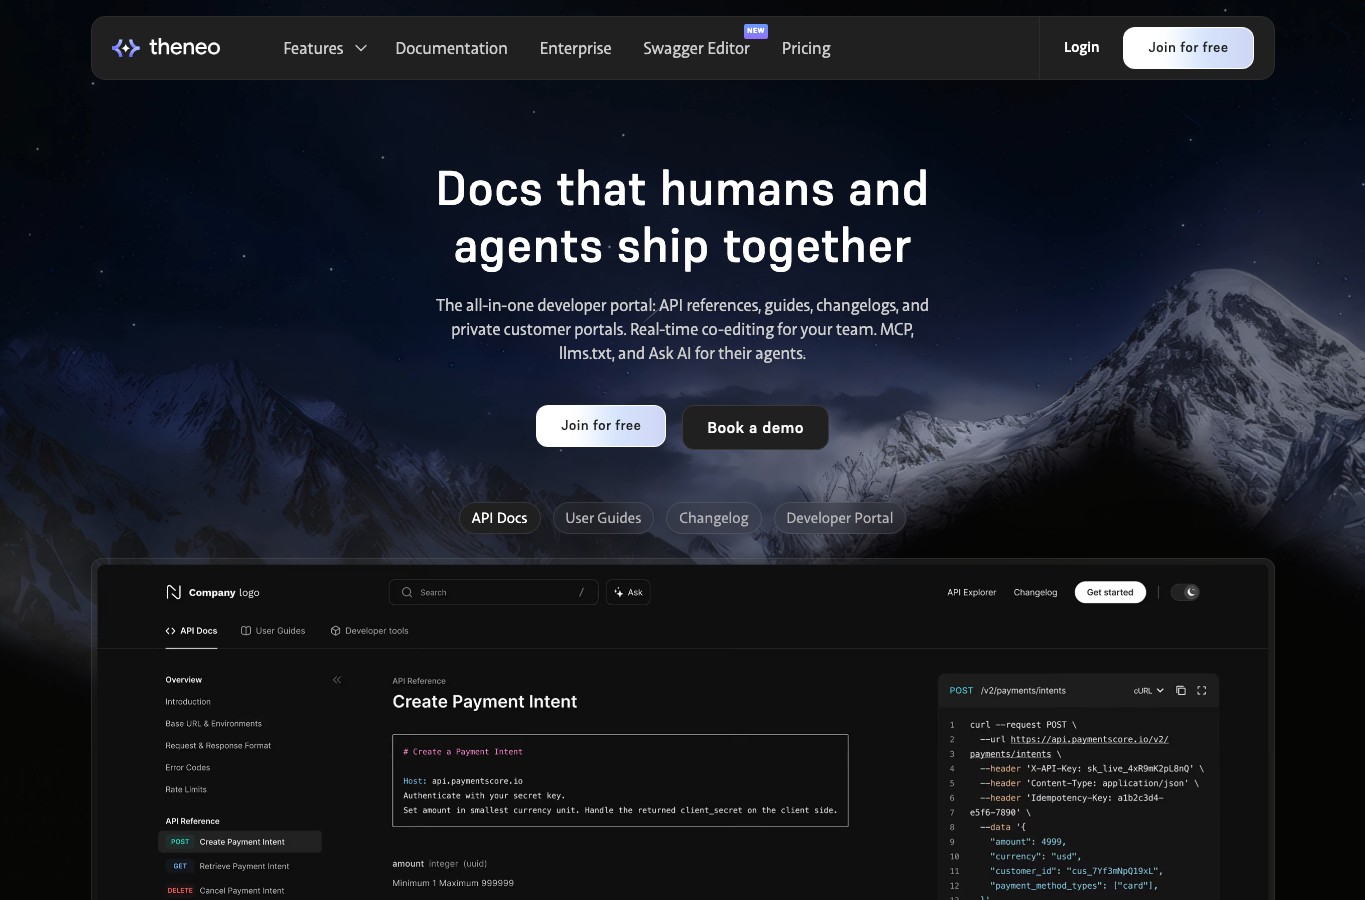Click the API Reference sidebar heading
This screenshot has width=1365, height=900.
point(192,821)
